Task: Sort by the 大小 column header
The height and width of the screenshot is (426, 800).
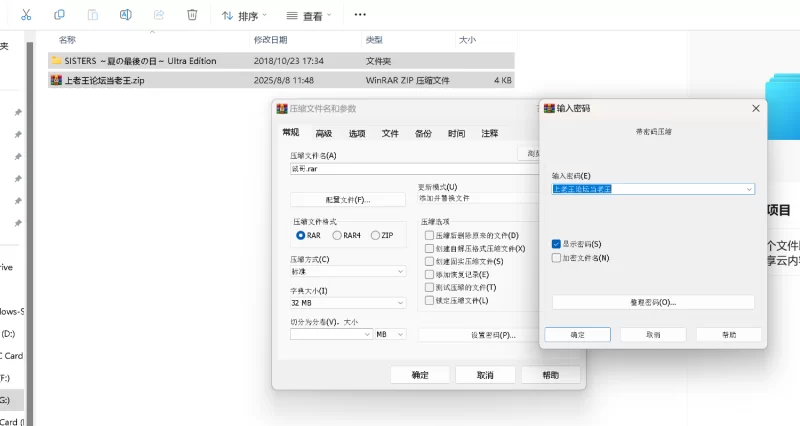Action: tap(467, 40)
